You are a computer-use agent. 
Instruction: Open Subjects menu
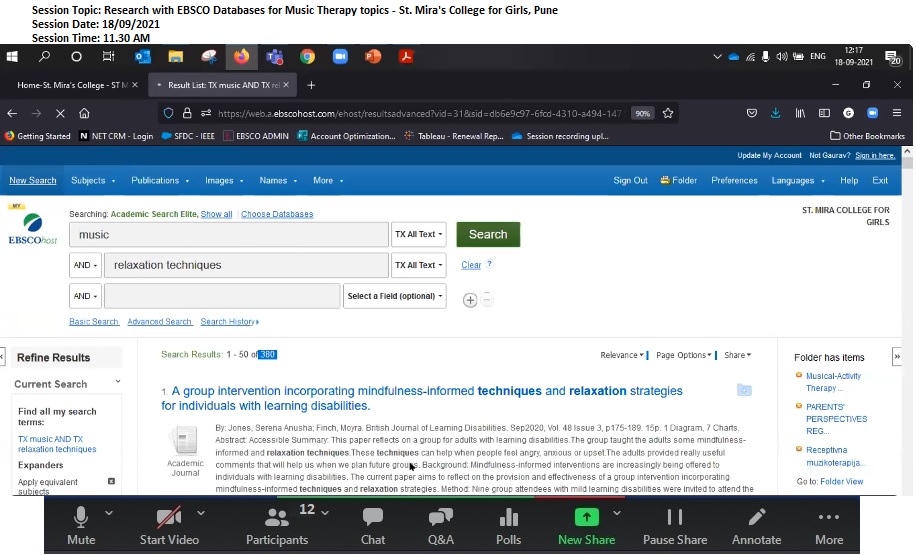pyautogui.click(x=93, y=181)
